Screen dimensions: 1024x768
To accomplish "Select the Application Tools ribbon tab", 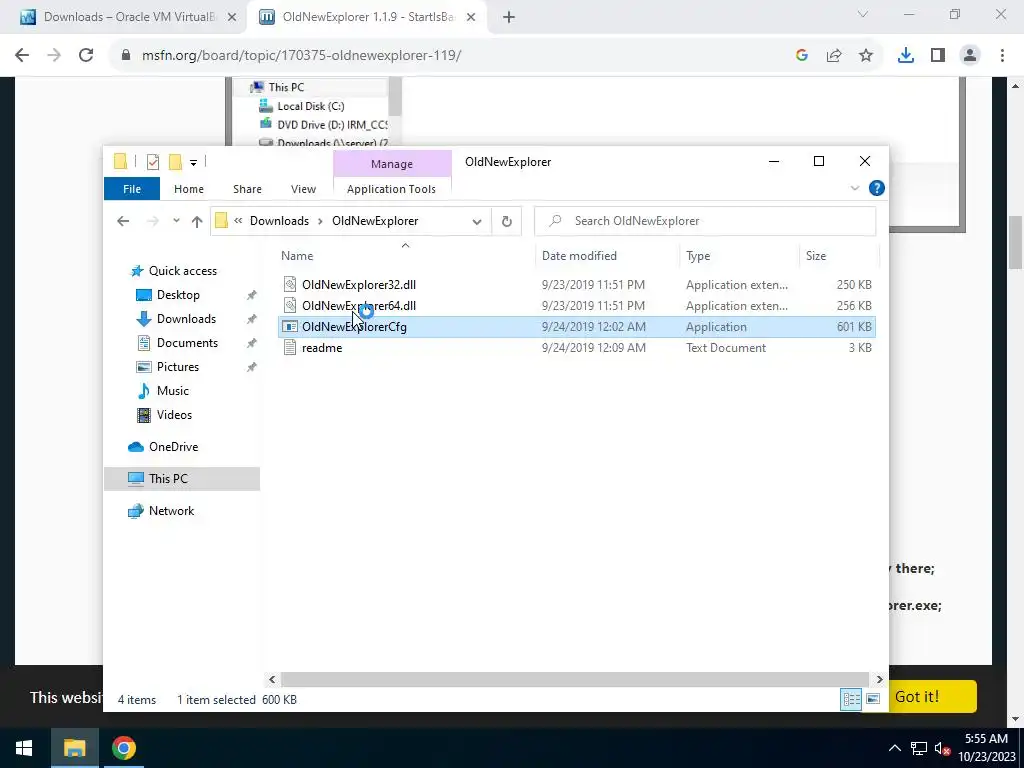I will click(391, 189).
